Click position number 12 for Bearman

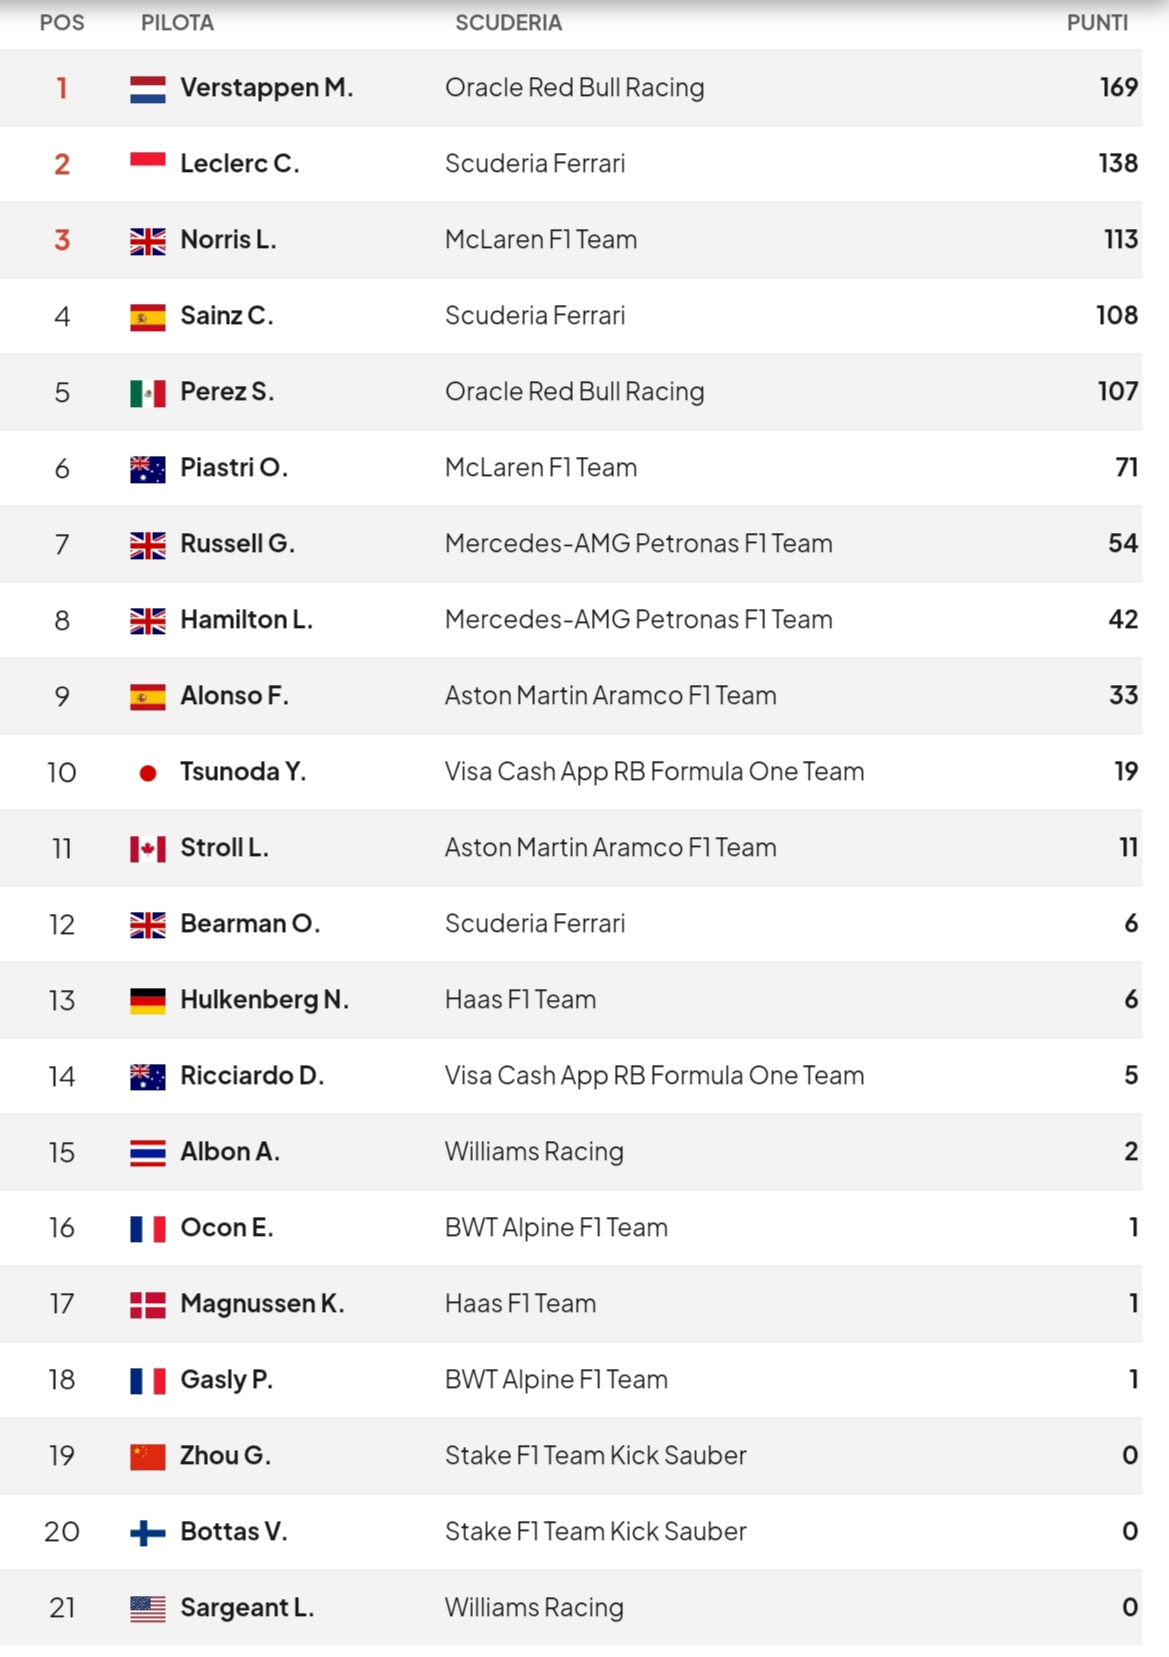point(62,924)
